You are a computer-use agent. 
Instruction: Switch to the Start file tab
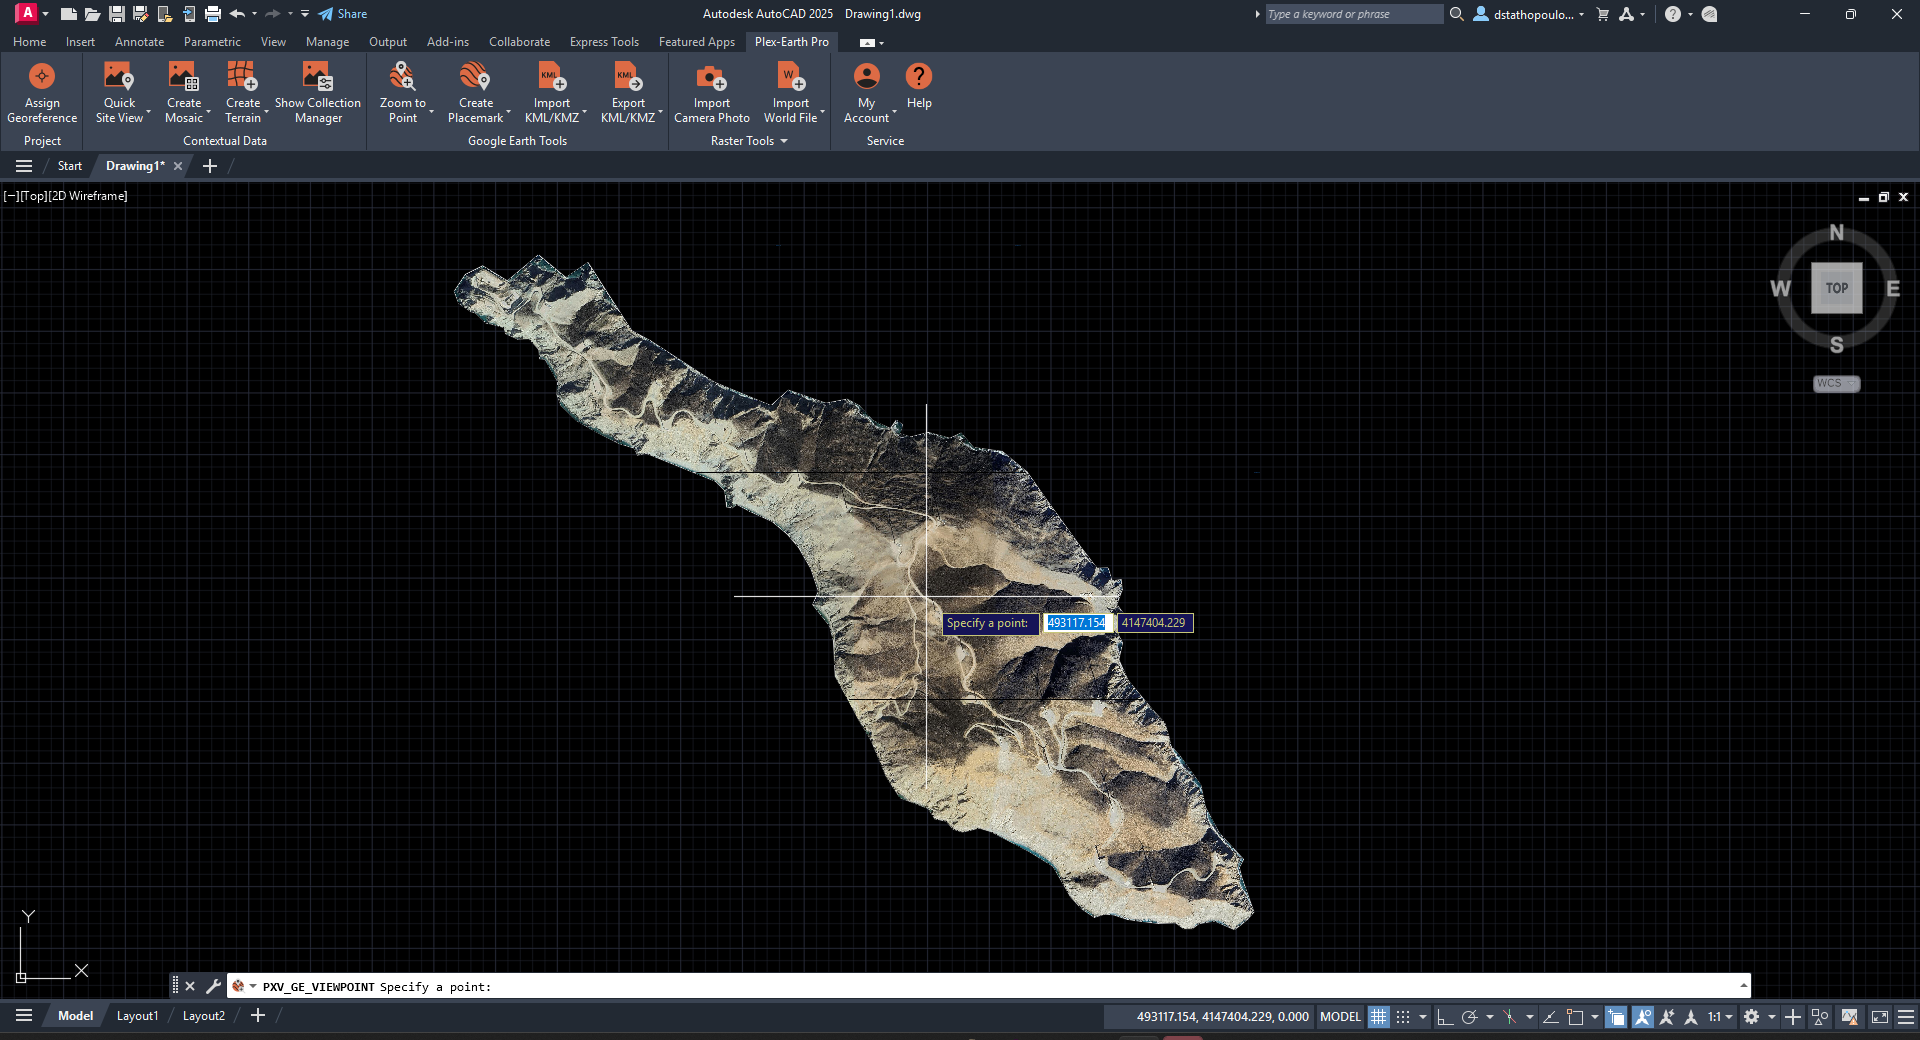click(69, 166)
